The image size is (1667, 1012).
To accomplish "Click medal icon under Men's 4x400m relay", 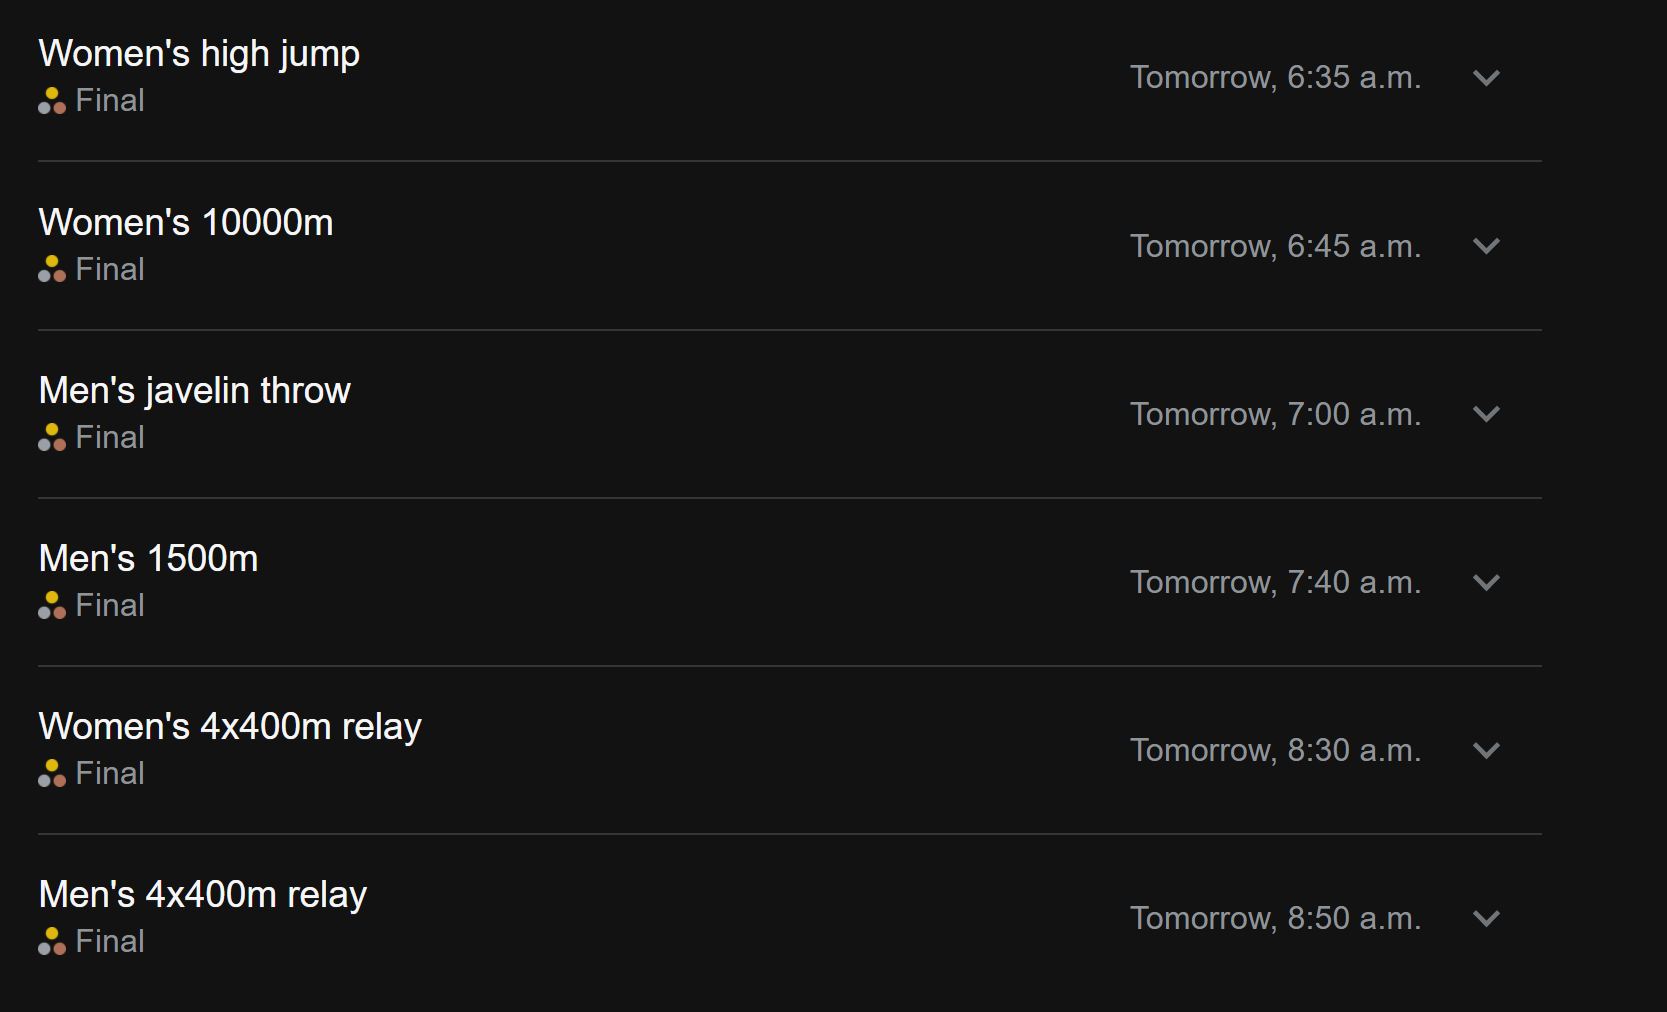I will click(52, 941).
